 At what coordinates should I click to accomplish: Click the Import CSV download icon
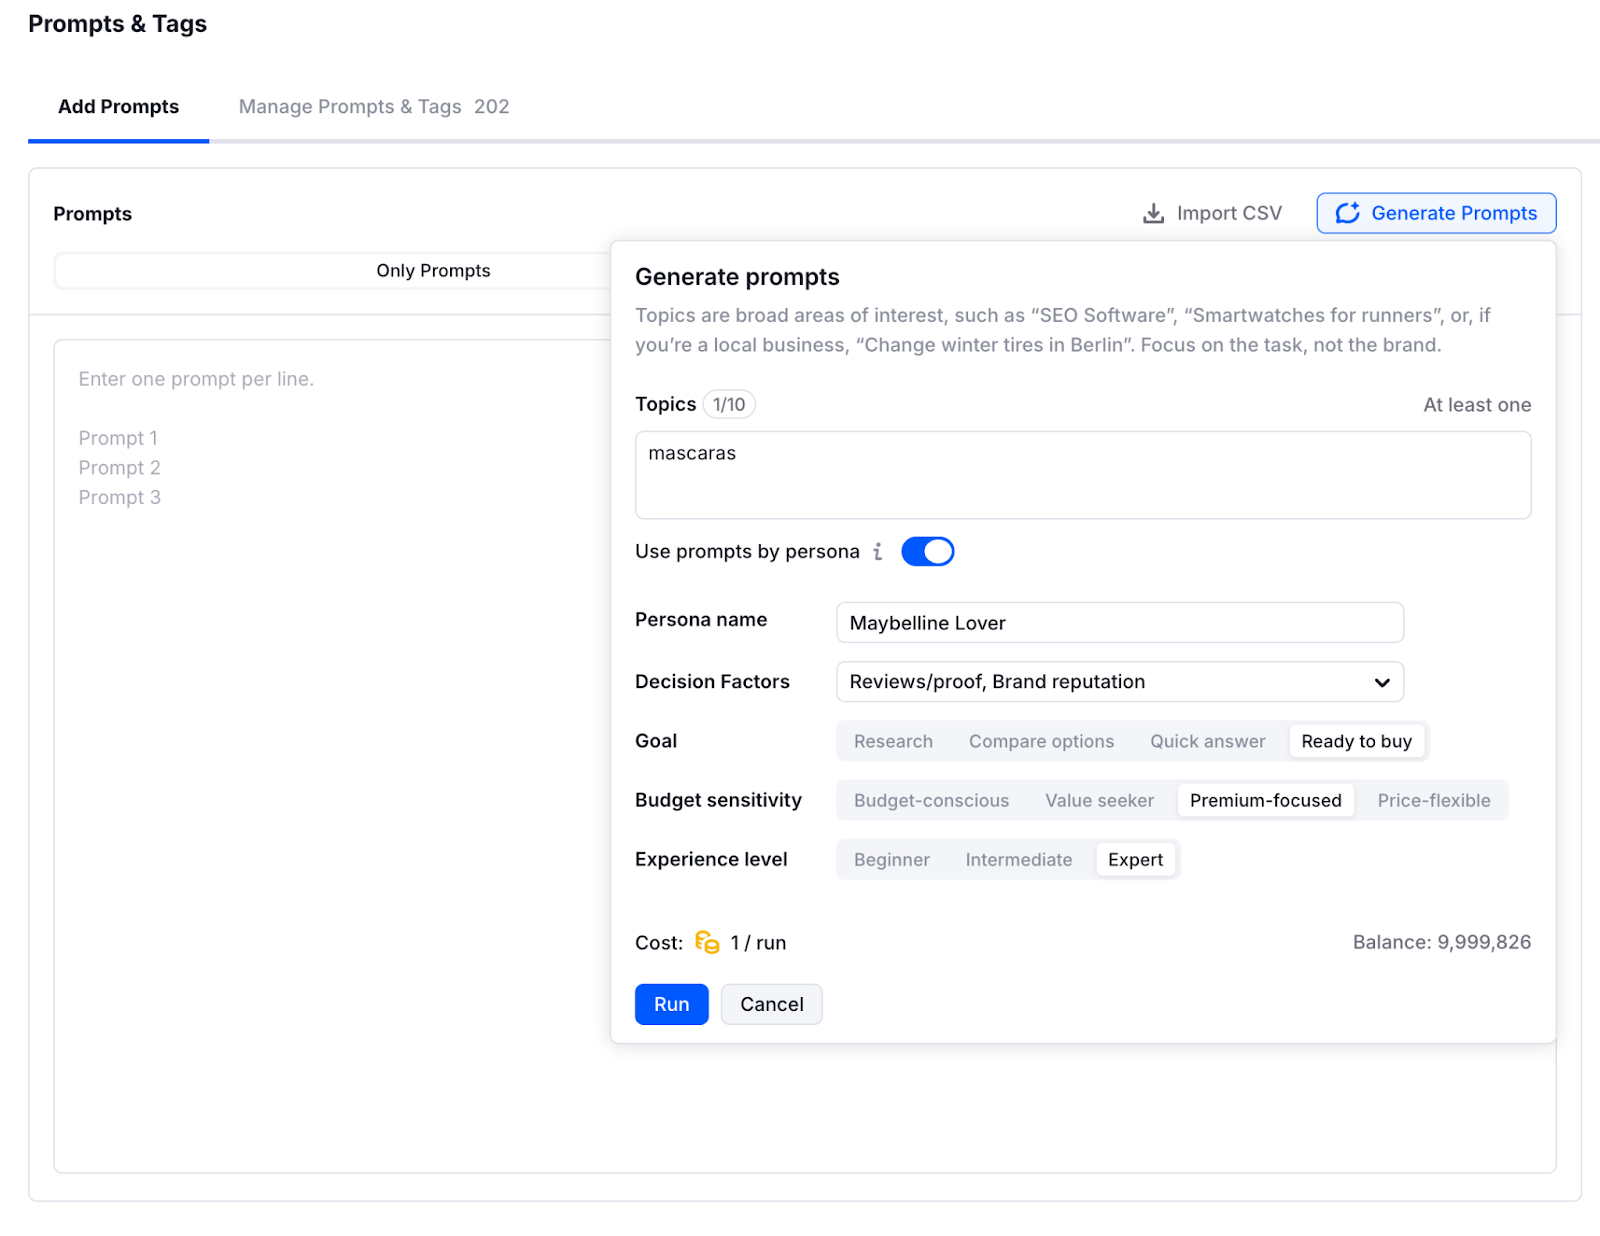[1153, 213]
